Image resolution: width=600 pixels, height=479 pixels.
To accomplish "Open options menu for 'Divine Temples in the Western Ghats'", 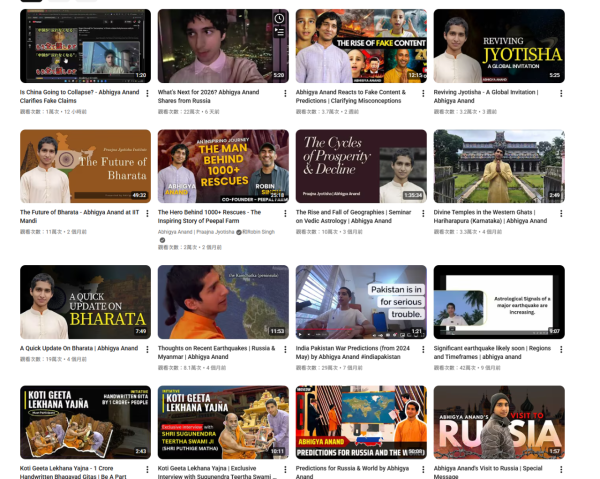I will [562, 213].
